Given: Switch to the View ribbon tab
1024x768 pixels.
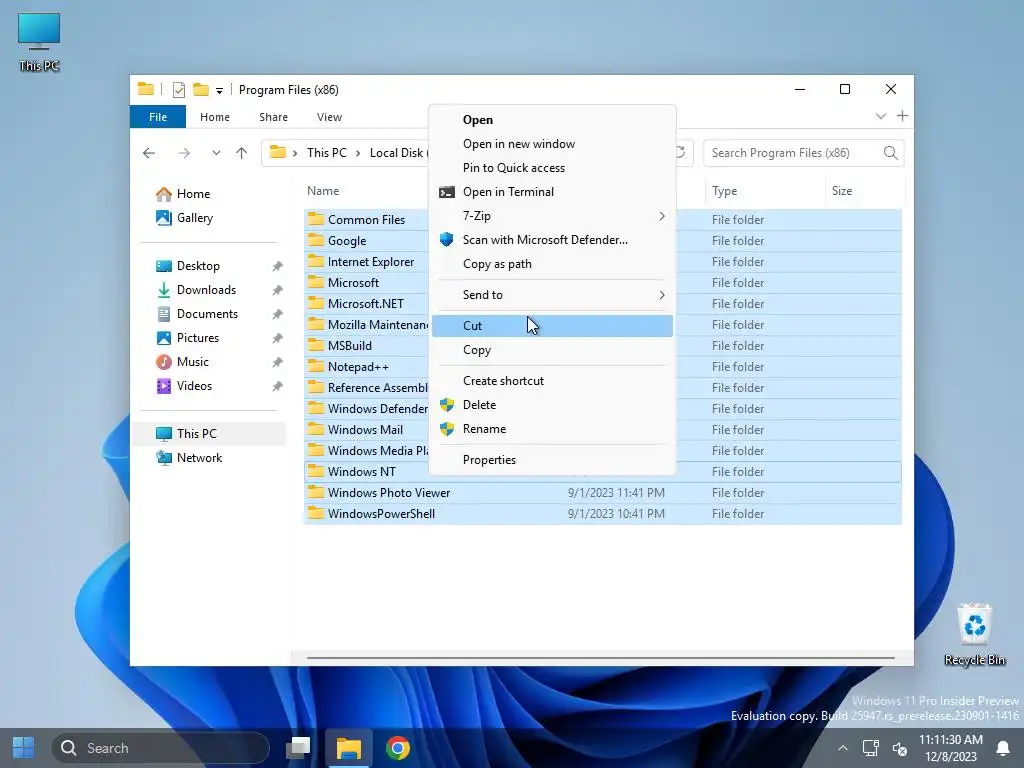Looking at the screenshot, I should (x=329, y=117).
